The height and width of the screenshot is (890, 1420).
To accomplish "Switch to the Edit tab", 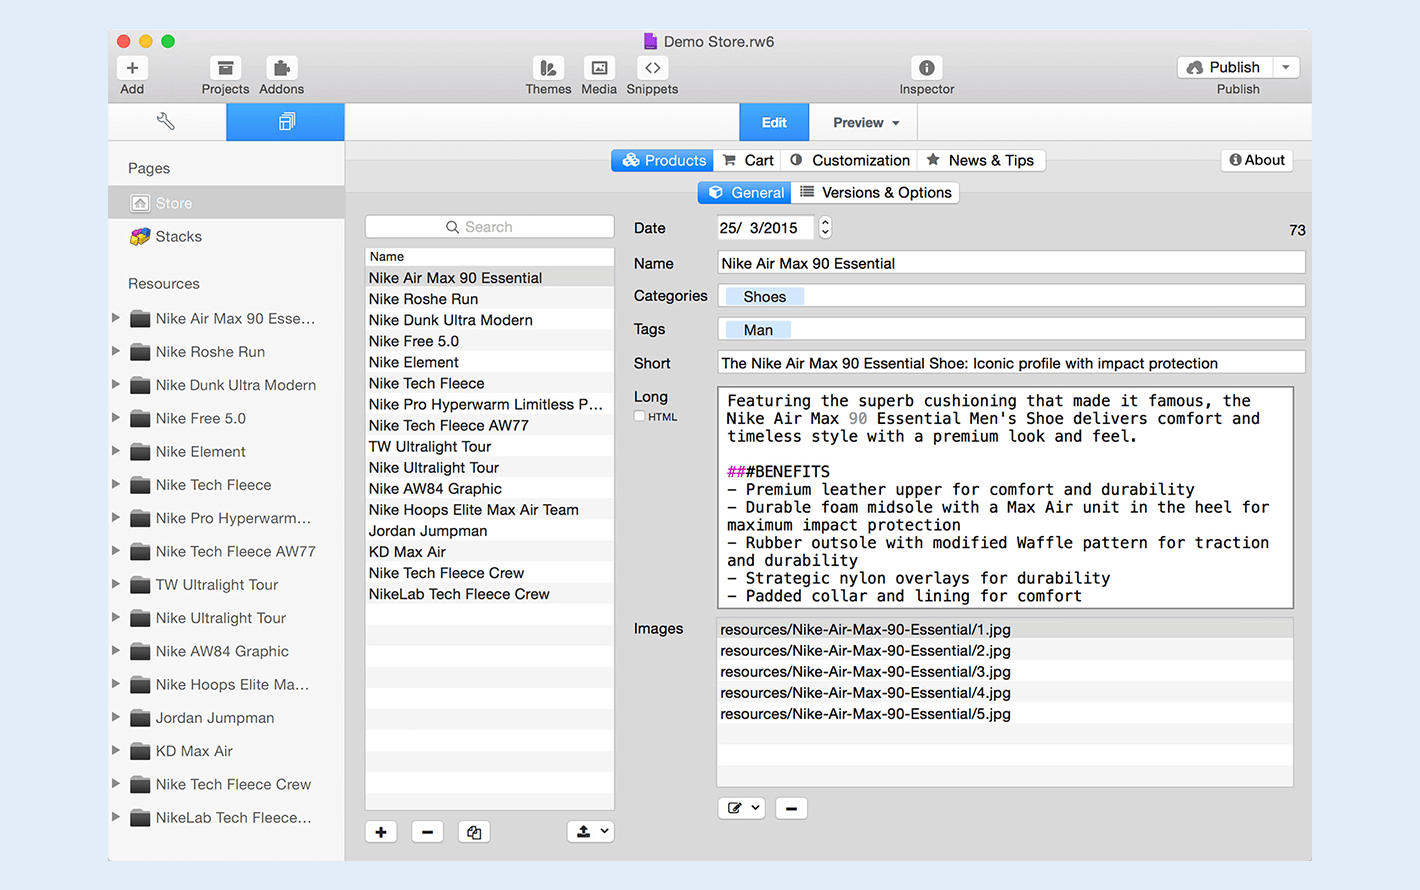I will [x=774, y=122].
